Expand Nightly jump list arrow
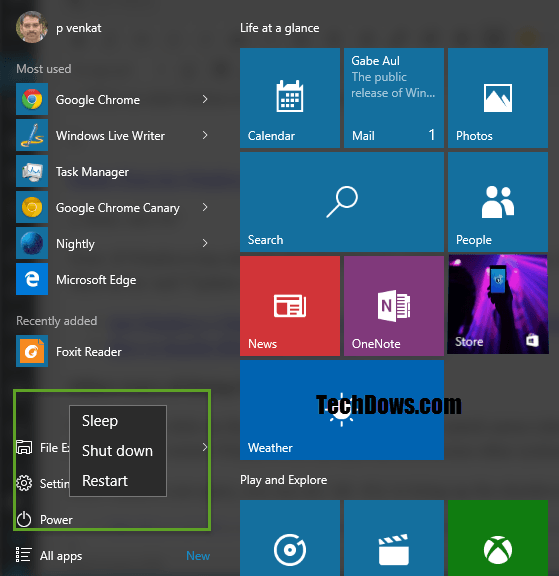This screenshot has width=559, height=576. coord(205,243)
